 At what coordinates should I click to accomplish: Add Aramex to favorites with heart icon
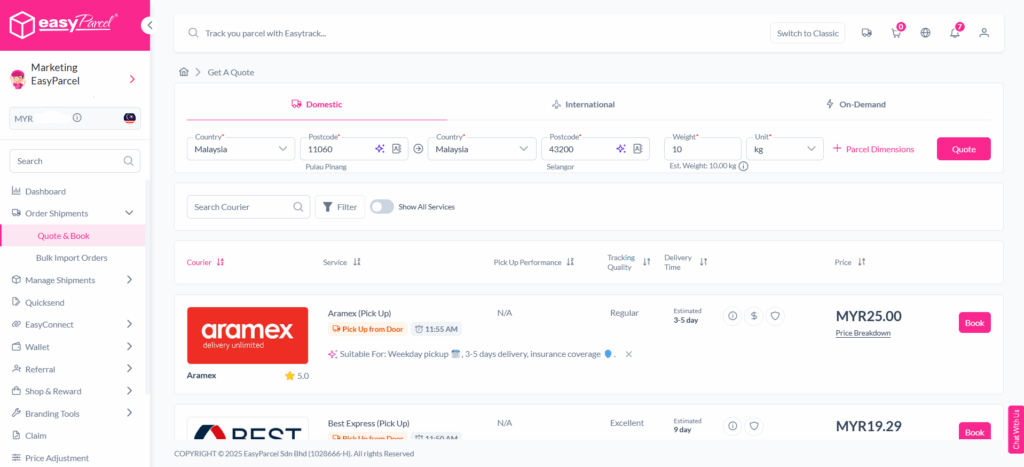(x=775, y=316)
